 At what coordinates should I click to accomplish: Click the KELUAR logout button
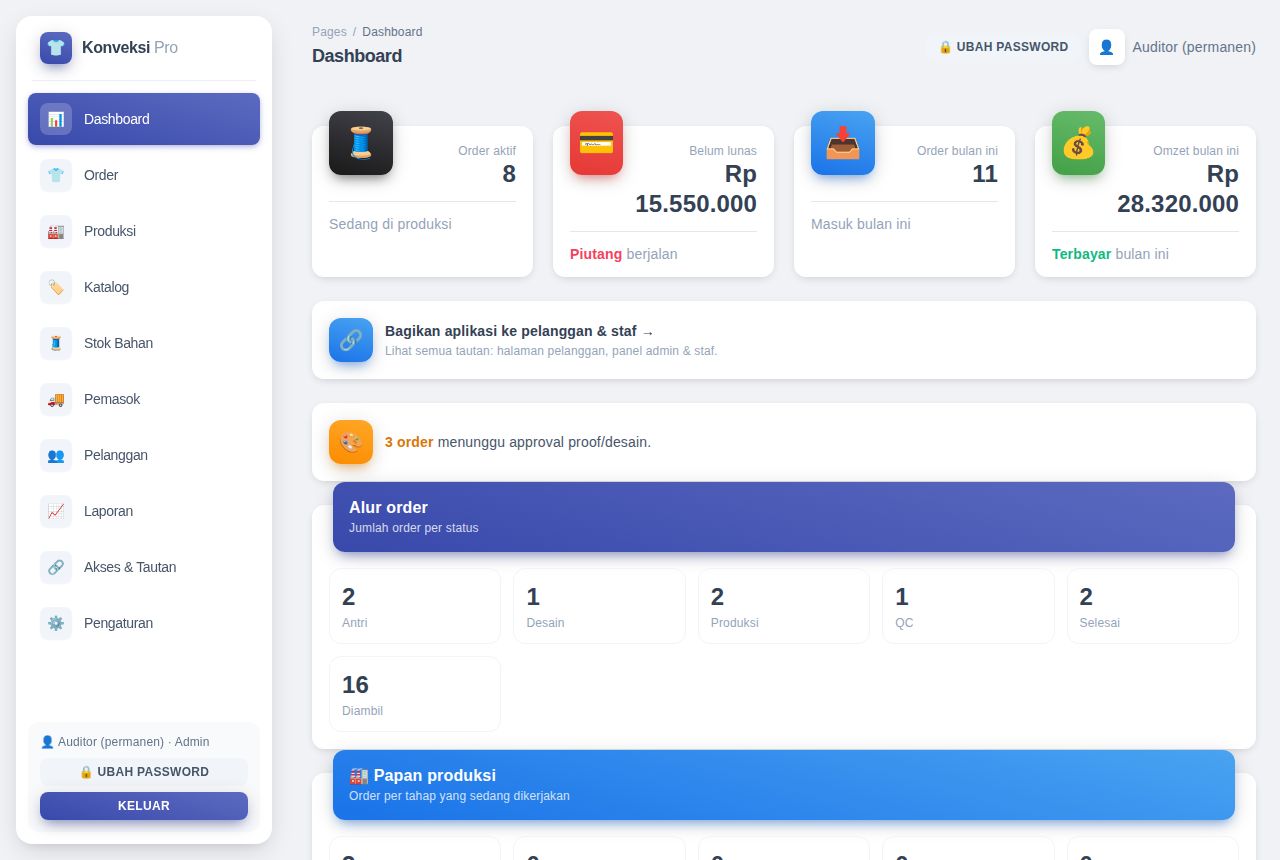tap(144, 806)
